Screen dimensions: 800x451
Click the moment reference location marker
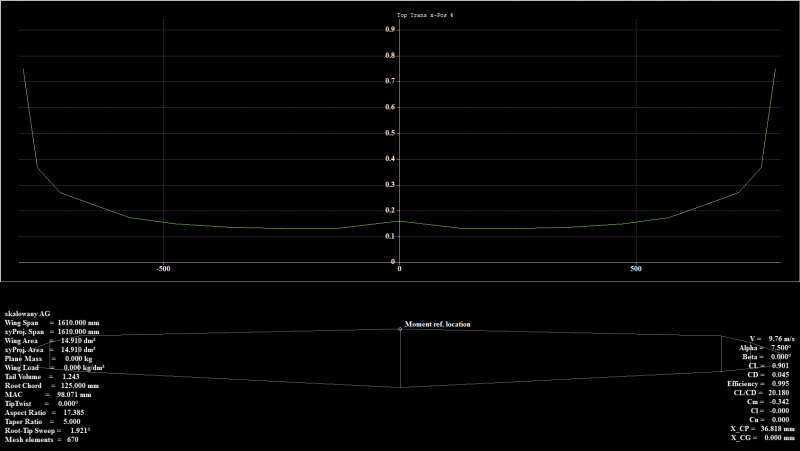(x=400, y=330)
